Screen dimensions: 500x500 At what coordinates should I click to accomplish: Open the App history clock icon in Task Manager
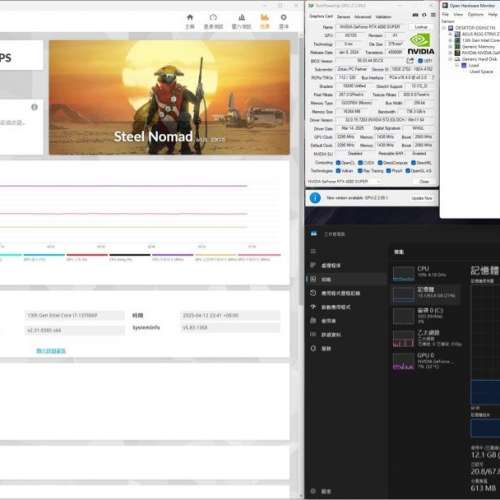[x=313, y=293]
